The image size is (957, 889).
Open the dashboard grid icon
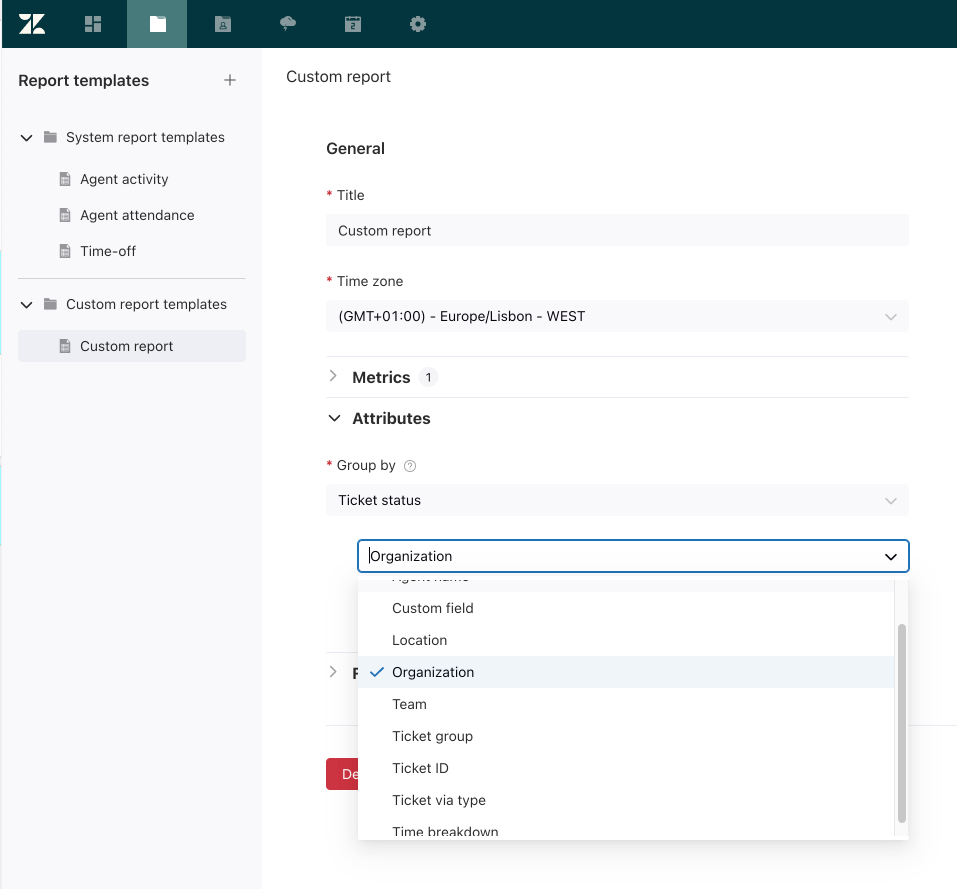pyautogui.click(x=93, y=24)
